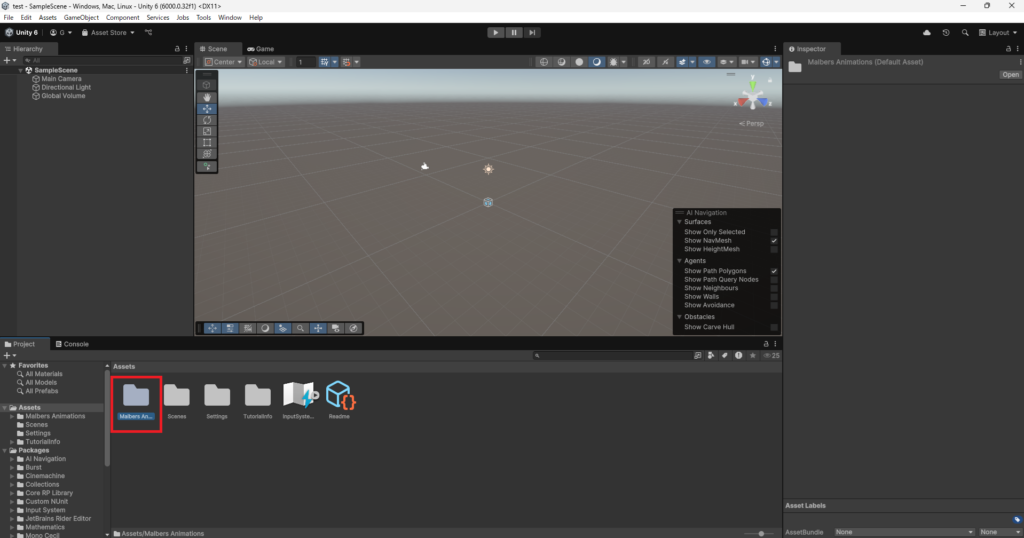The width and height of the screenshot is (1024, 538).
Task: Open the Assets menu
Action: pyautogui.click(x=48, y=18)
